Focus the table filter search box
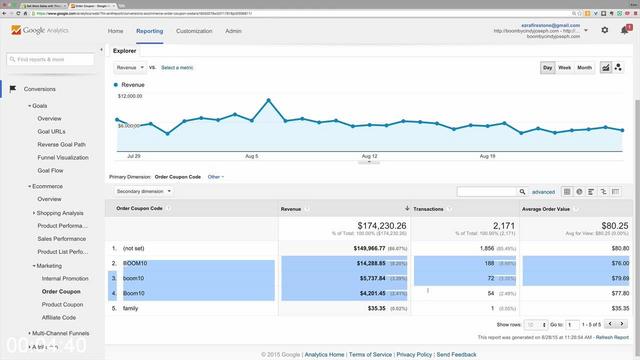640x360 pixels. point(487,191)
